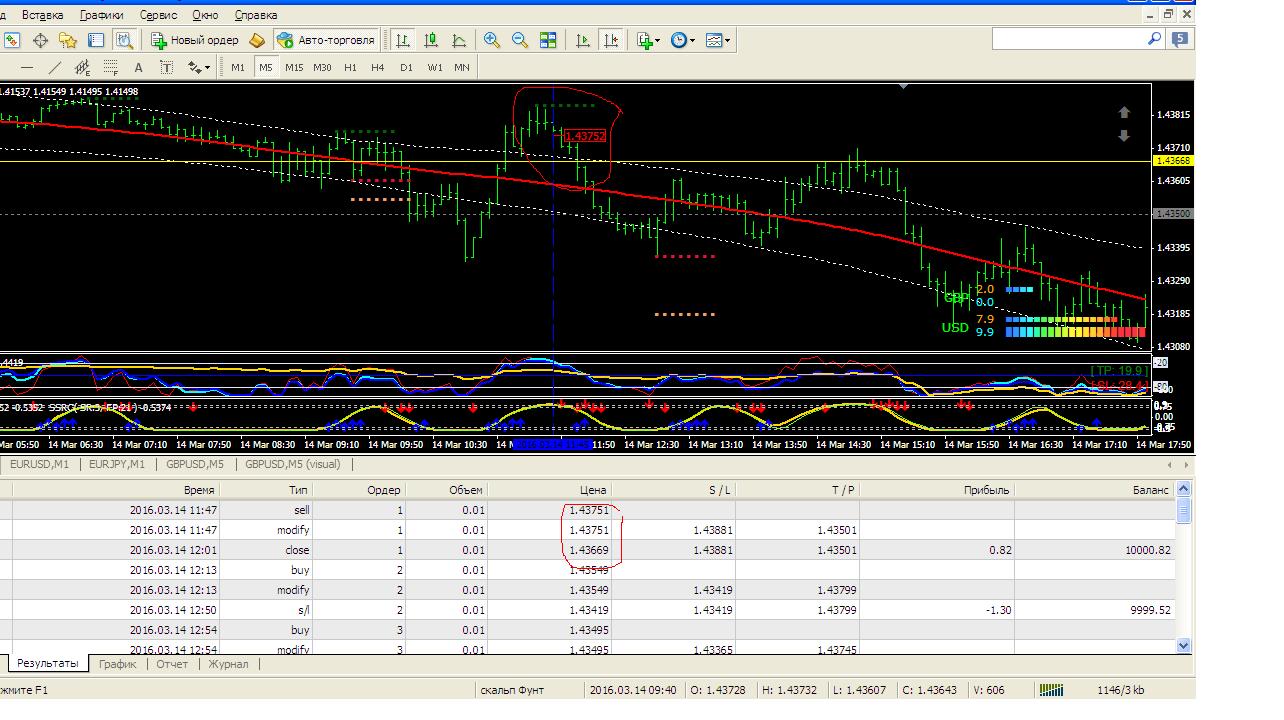The image size is (1284, 720).
Task: Click the chart shift triangle marker
Action: 904,87
